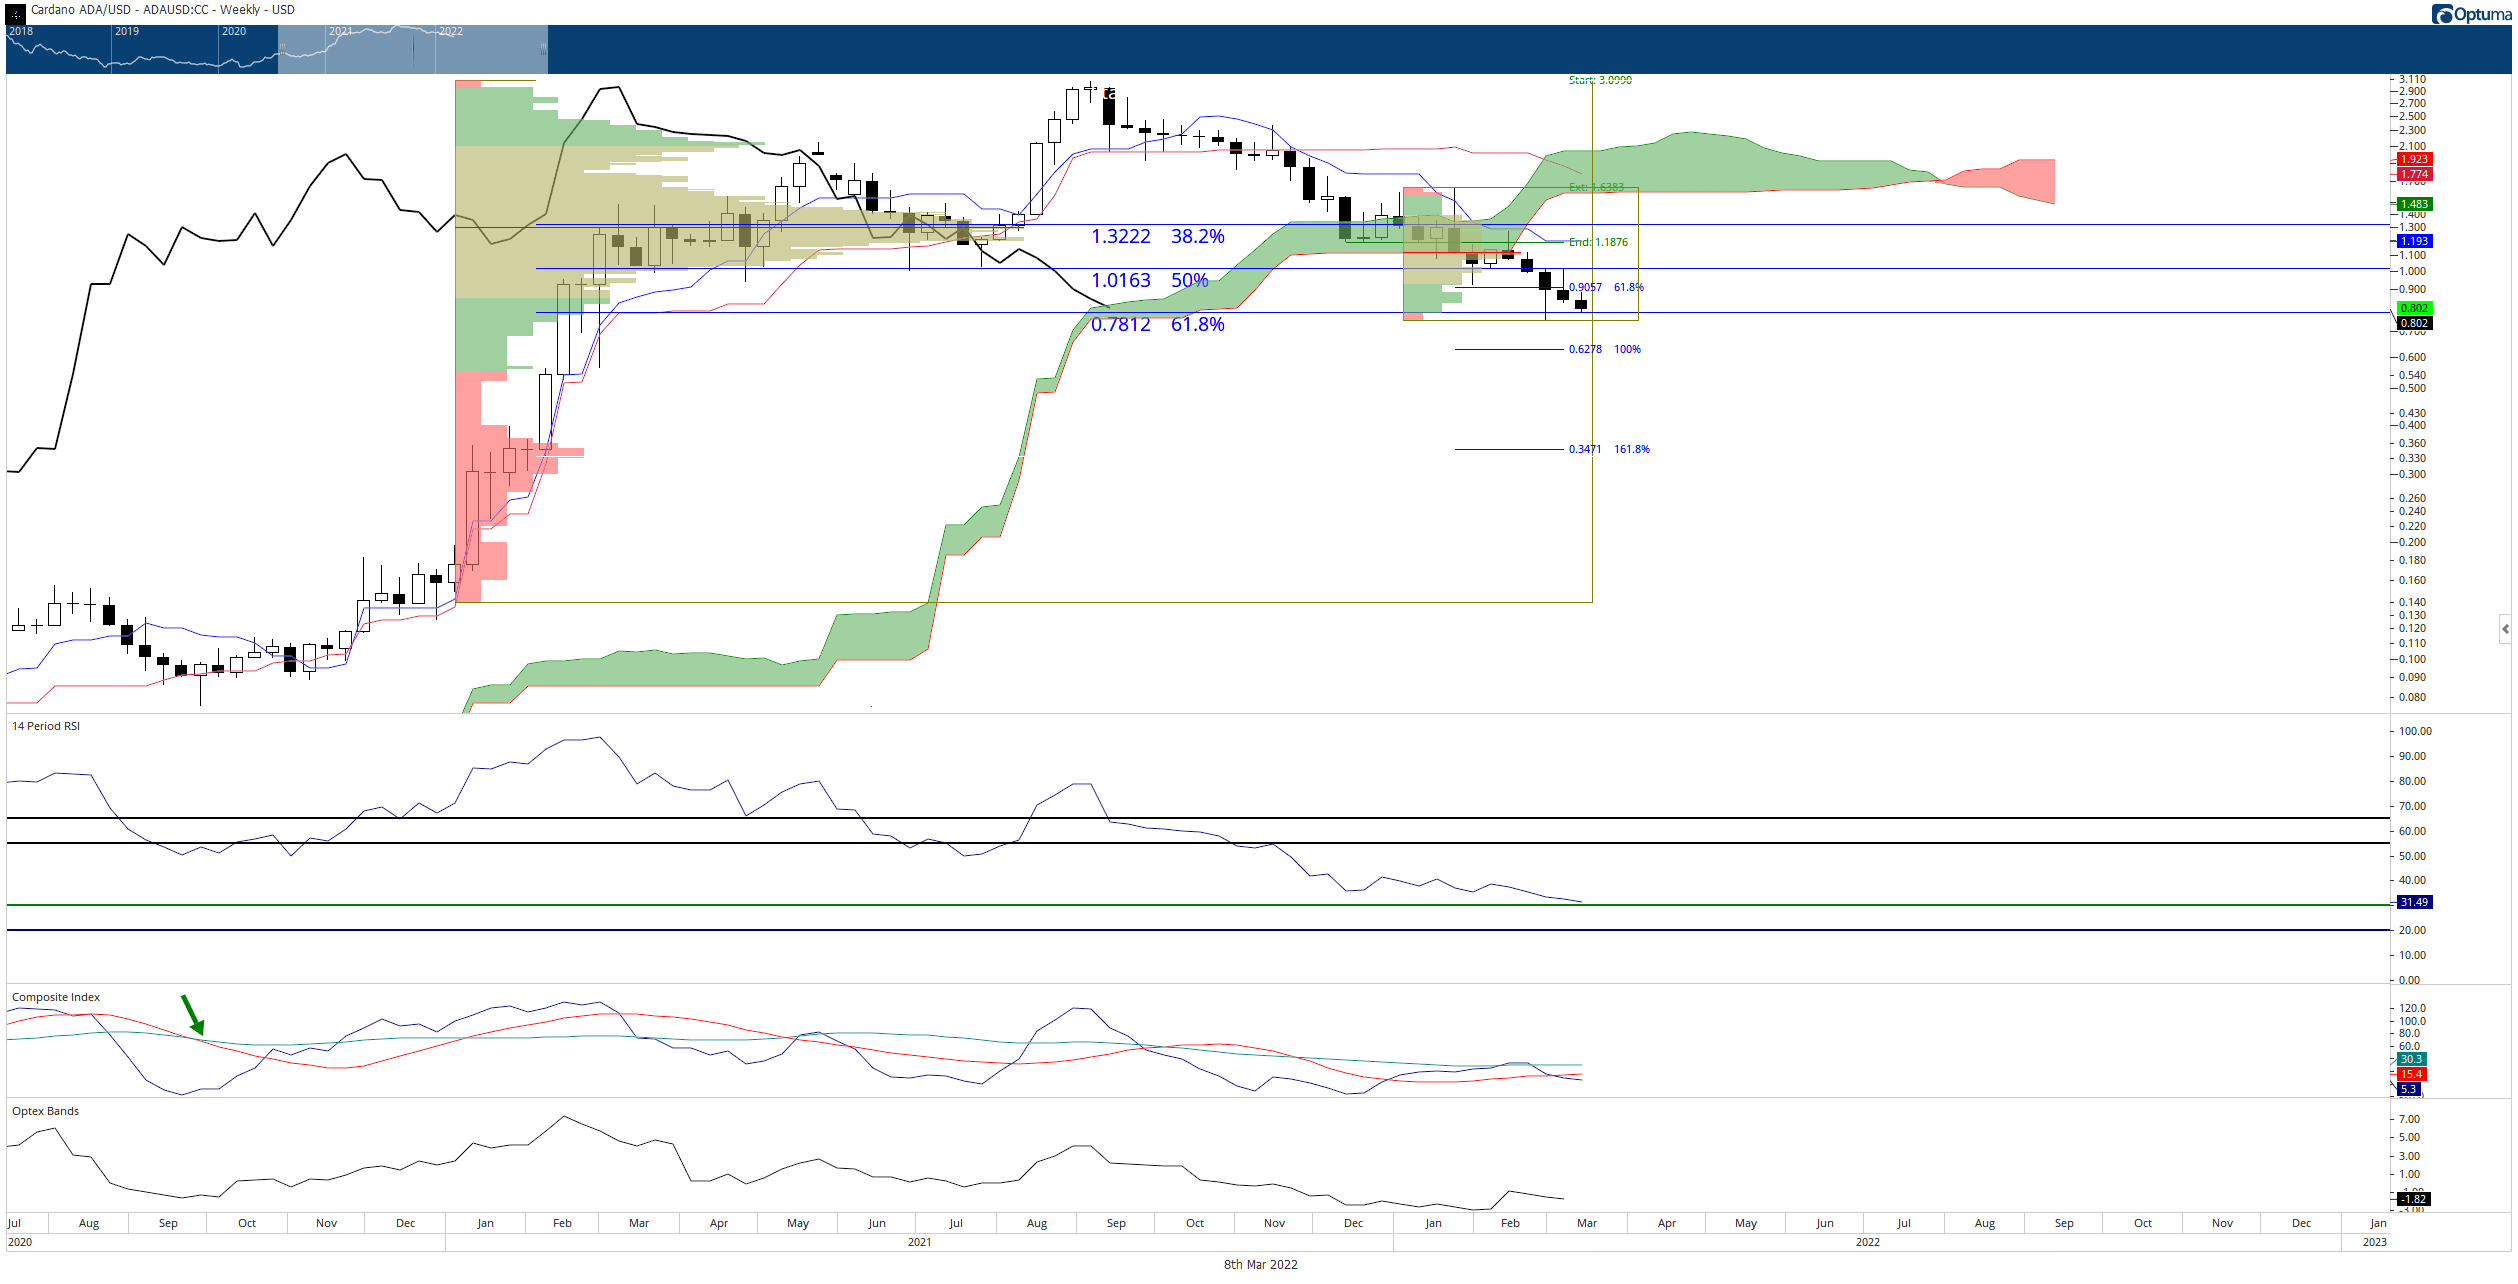Click the Optex Bands panel label
2518x1284 pixels.
click(x=45, y=1111)
